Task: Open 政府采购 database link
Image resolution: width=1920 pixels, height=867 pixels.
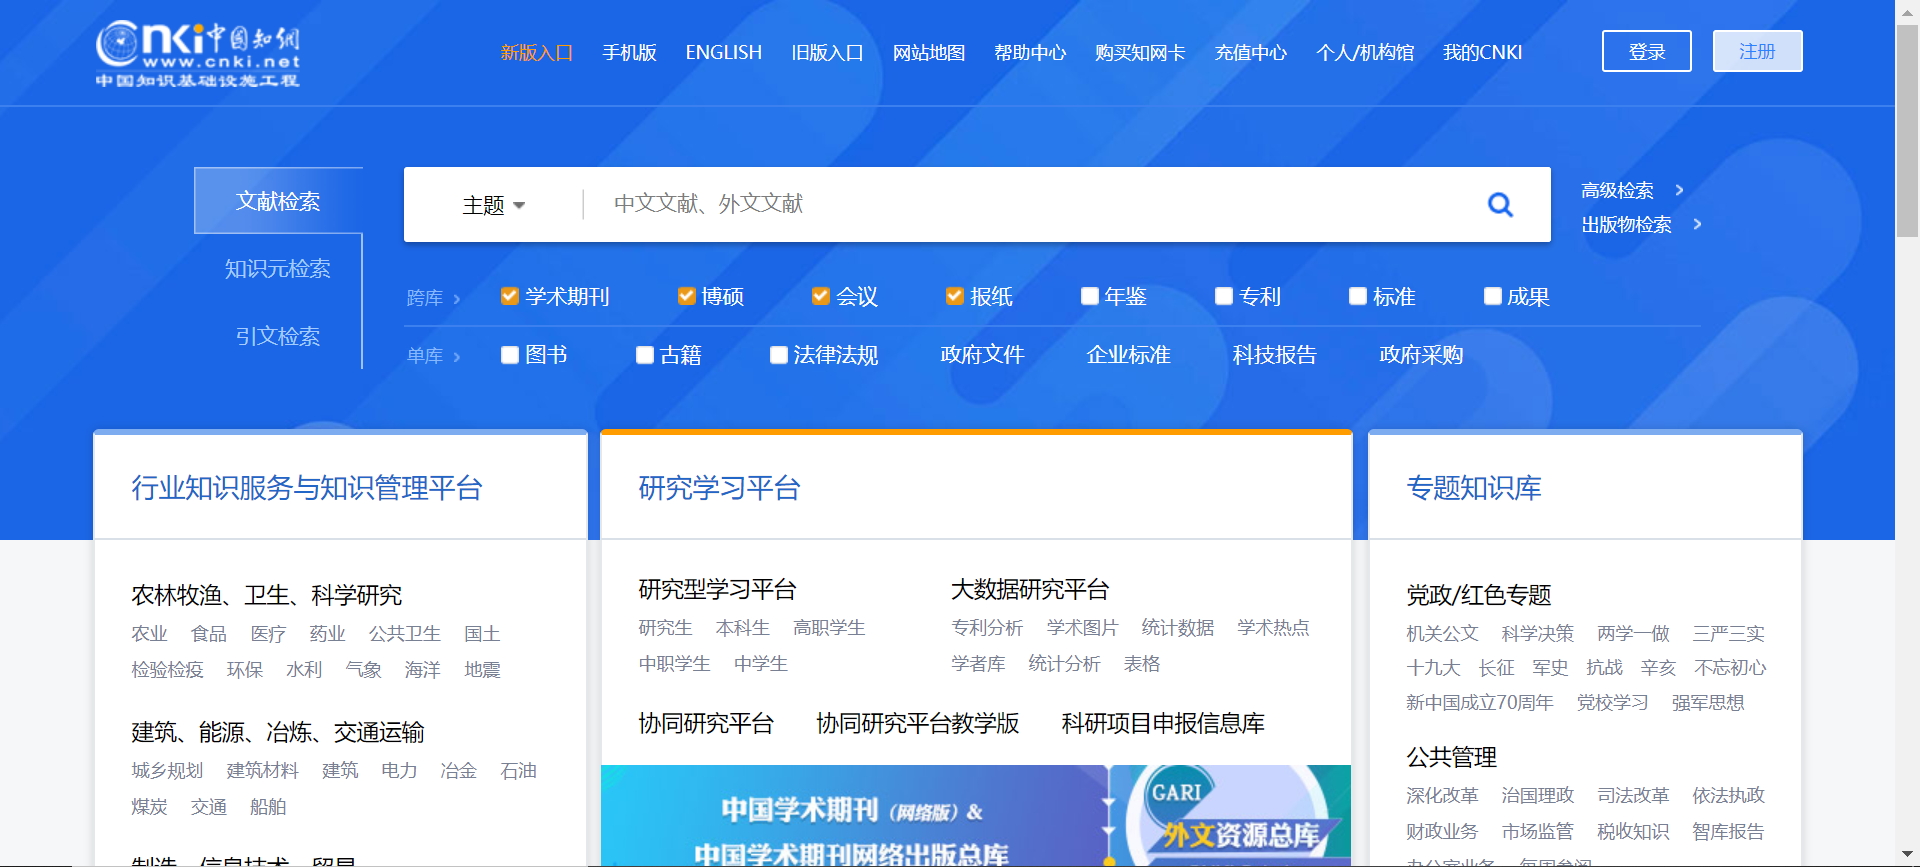Action: [x=1421, y=355]
